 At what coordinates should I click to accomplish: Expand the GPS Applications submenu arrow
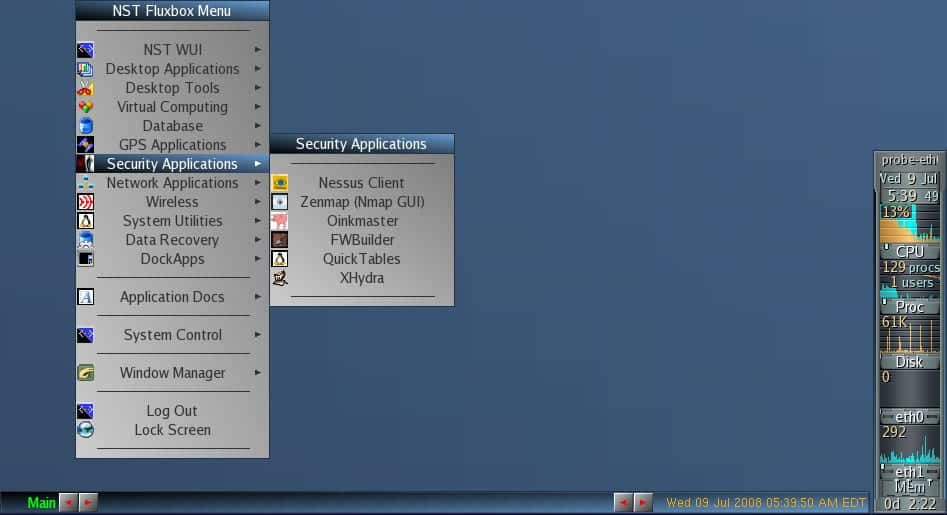[258, 145]
